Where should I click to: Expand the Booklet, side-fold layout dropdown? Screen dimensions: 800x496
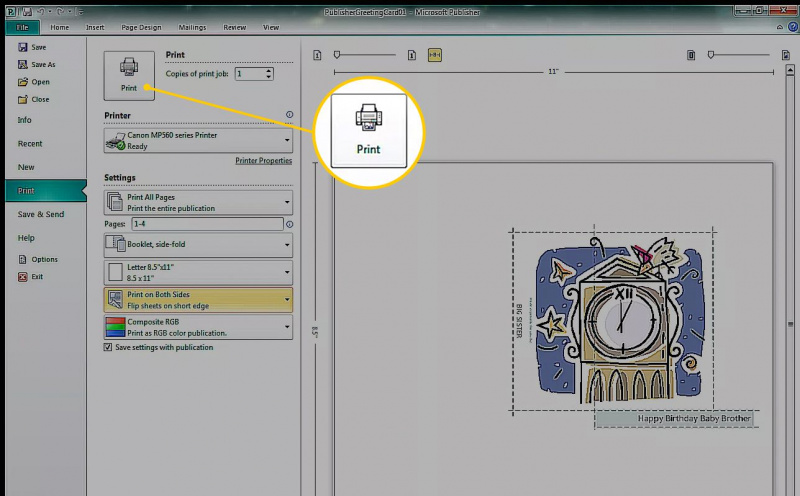coord(198,245)
